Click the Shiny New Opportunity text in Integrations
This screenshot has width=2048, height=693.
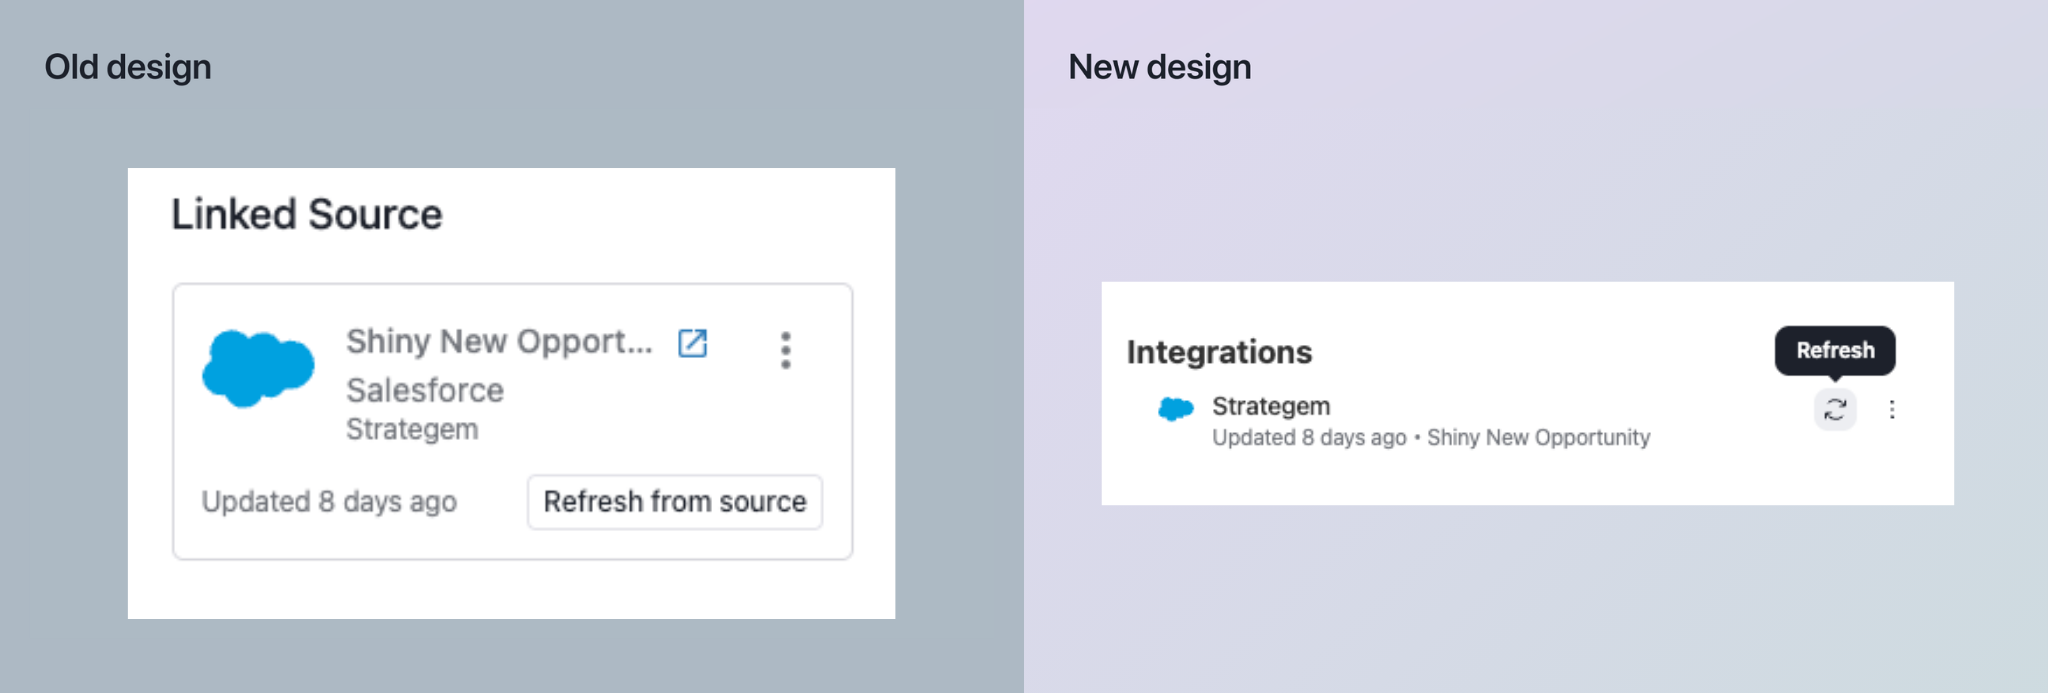pos(1538,438)
